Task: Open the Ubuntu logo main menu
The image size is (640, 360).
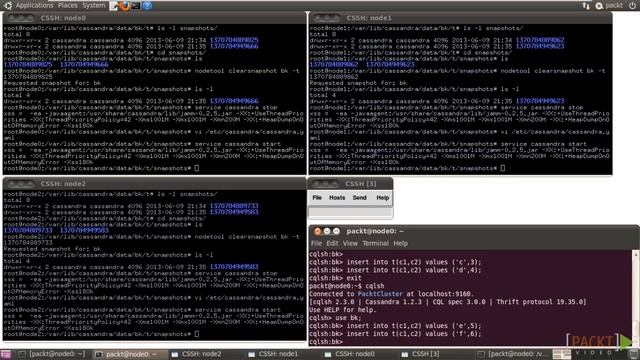Action: [x=7, y=5]
